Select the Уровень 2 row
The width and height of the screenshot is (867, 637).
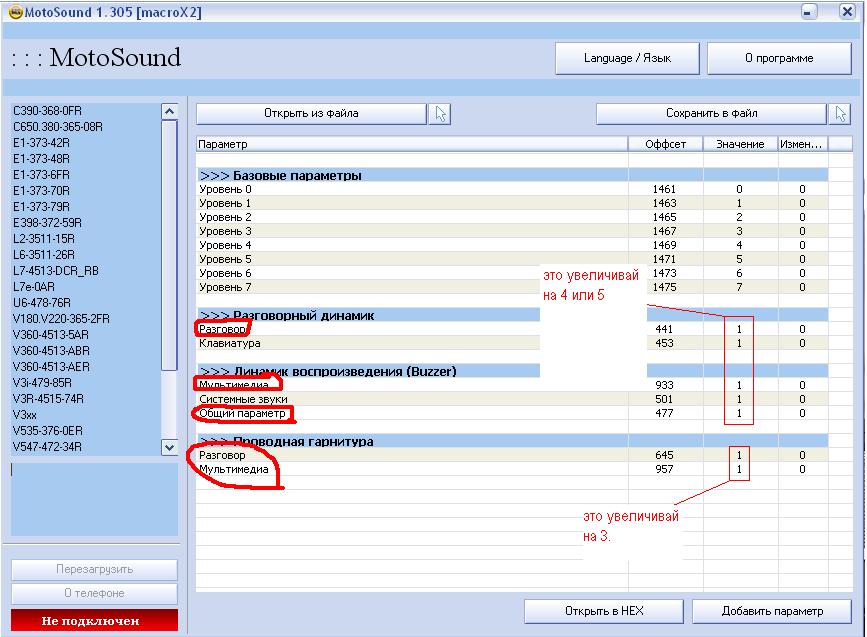pyautogui.click(x=512, y=217)
